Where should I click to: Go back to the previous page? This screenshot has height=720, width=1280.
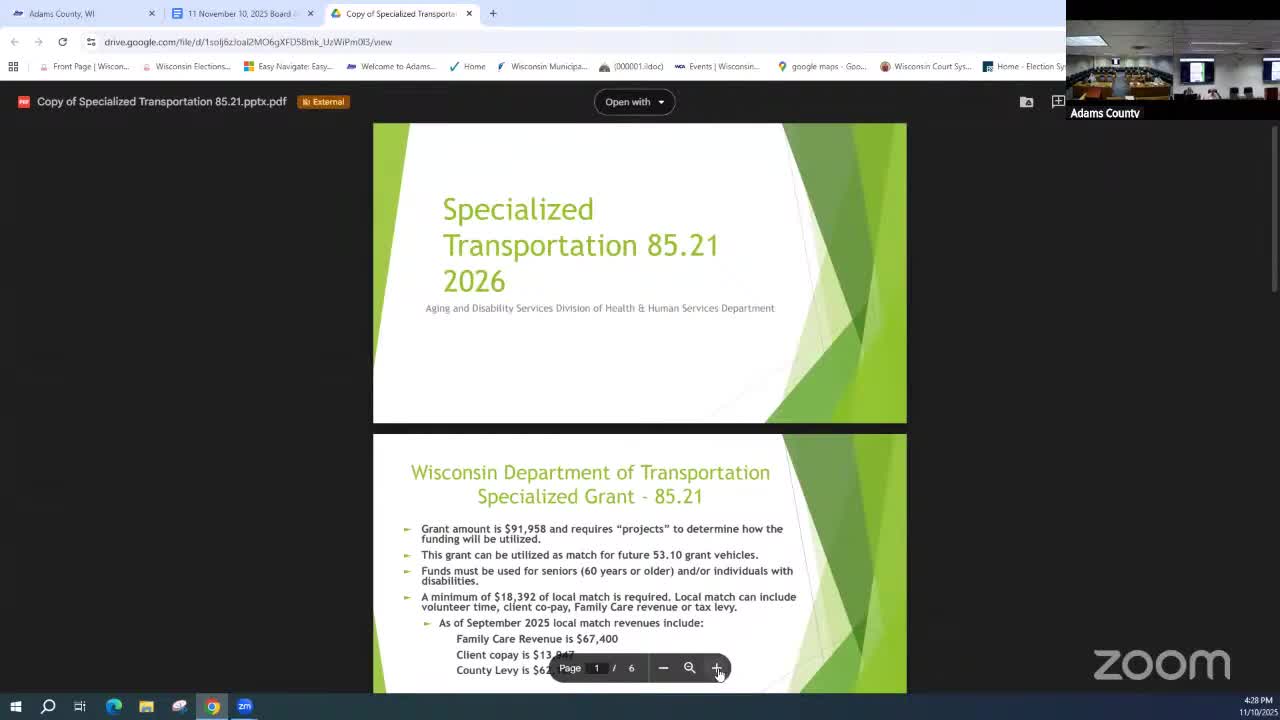click(14, 42)
